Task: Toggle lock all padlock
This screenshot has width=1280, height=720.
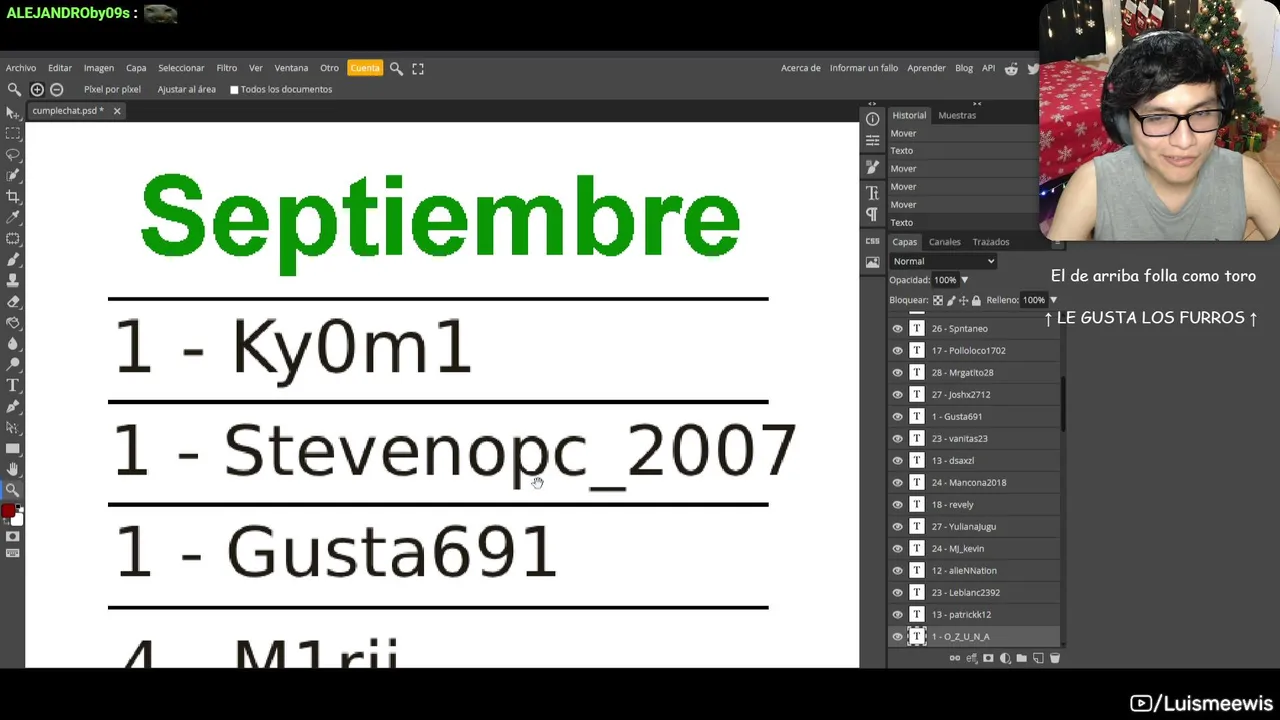Action: point(976,300)
